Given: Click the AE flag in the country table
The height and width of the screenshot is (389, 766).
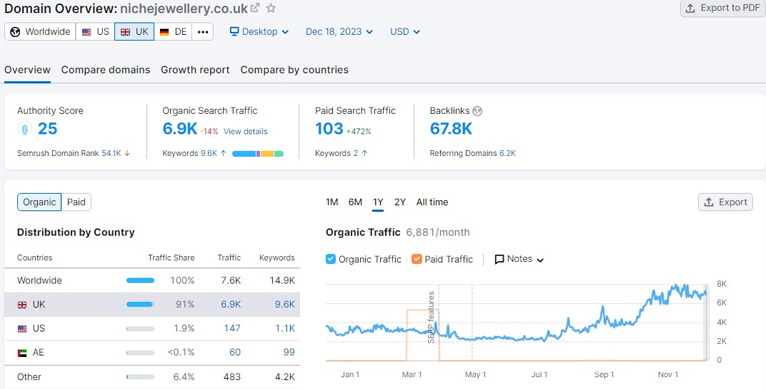Looking at the screenshot, I should pos(22,353).
